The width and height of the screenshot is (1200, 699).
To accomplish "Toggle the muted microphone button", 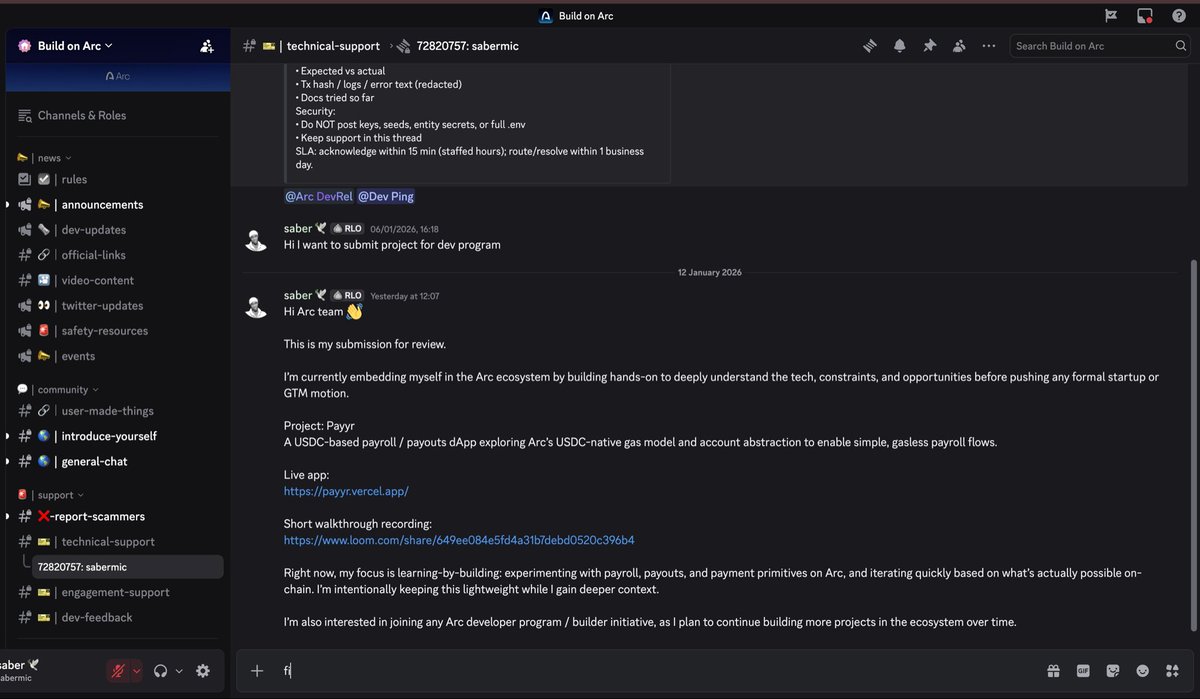I will pyautogui.click(x=117, y=671).
